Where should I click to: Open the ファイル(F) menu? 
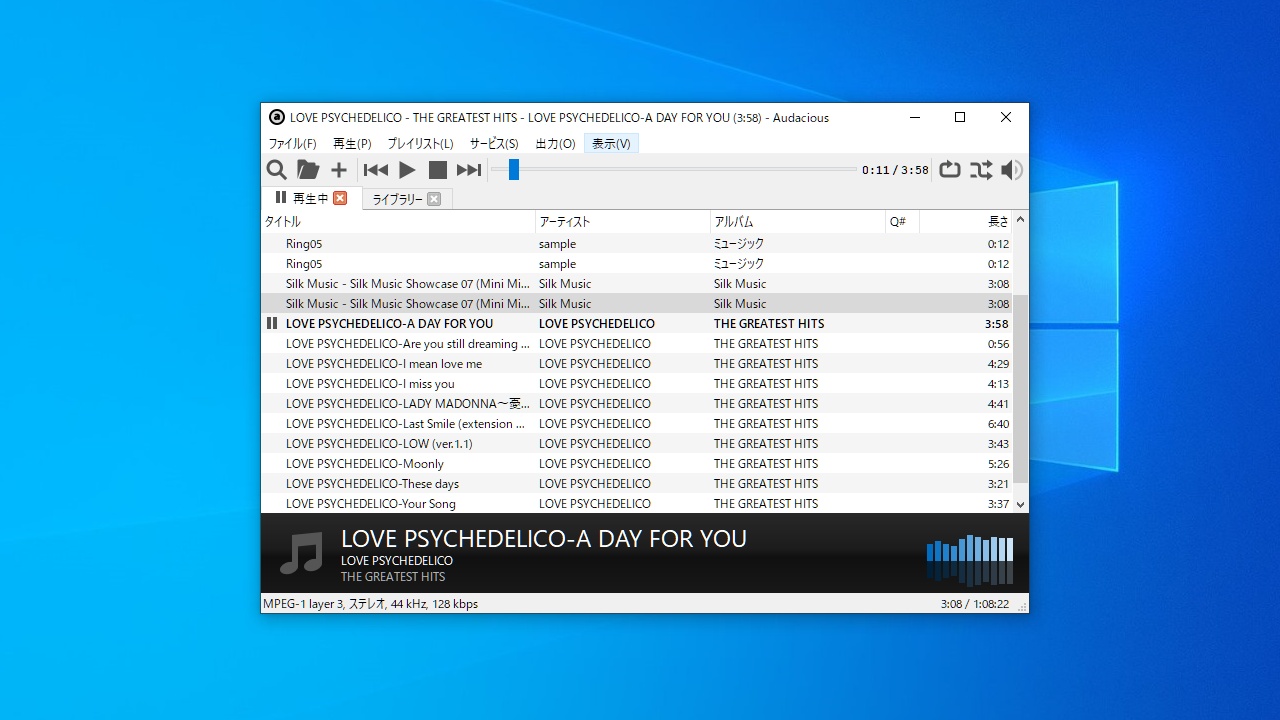(x=292, y=144)
